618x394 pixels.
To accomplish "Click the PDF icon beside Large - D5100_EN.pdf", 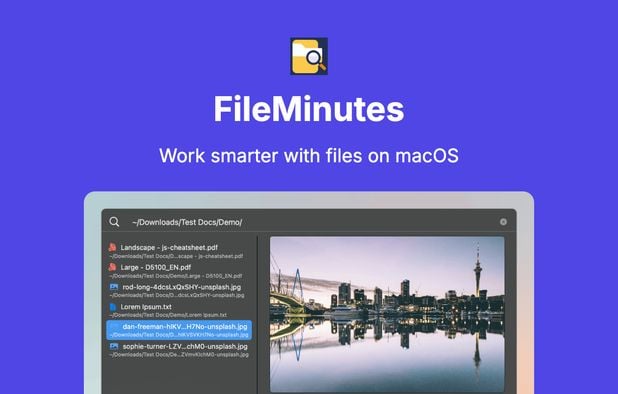I will tap(113, 267).
